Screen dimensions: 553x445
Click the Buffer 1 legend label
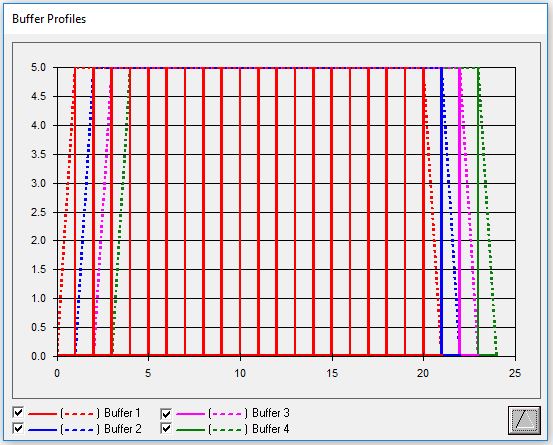point(122,413)
